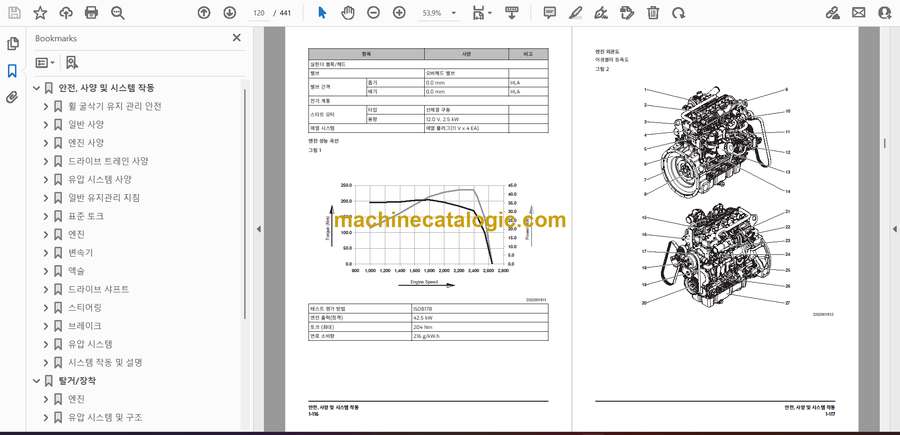Screen dimensions: 900x435
Task: Open the 시스템 작동 및 설명 bookmark
Action: click(105, 362)
